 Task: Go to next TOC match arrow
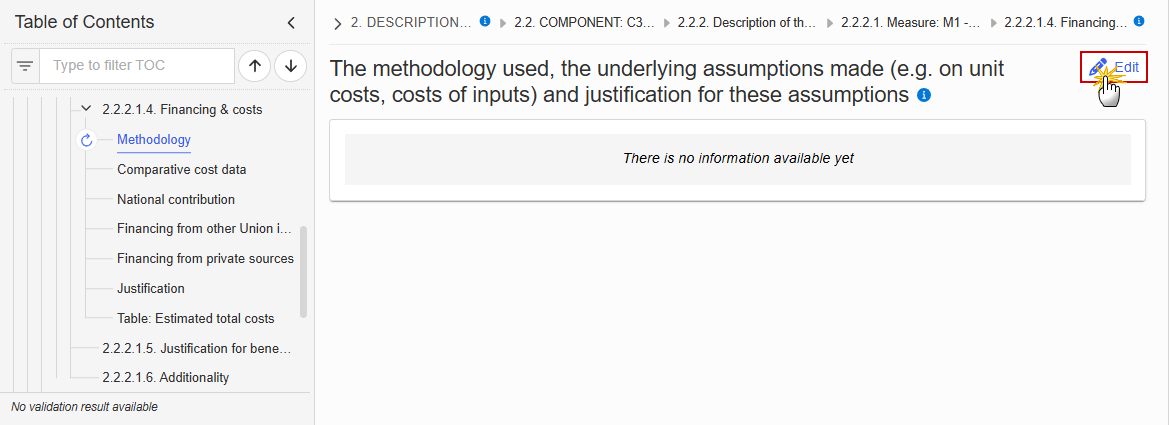click(x=291, y=66)
